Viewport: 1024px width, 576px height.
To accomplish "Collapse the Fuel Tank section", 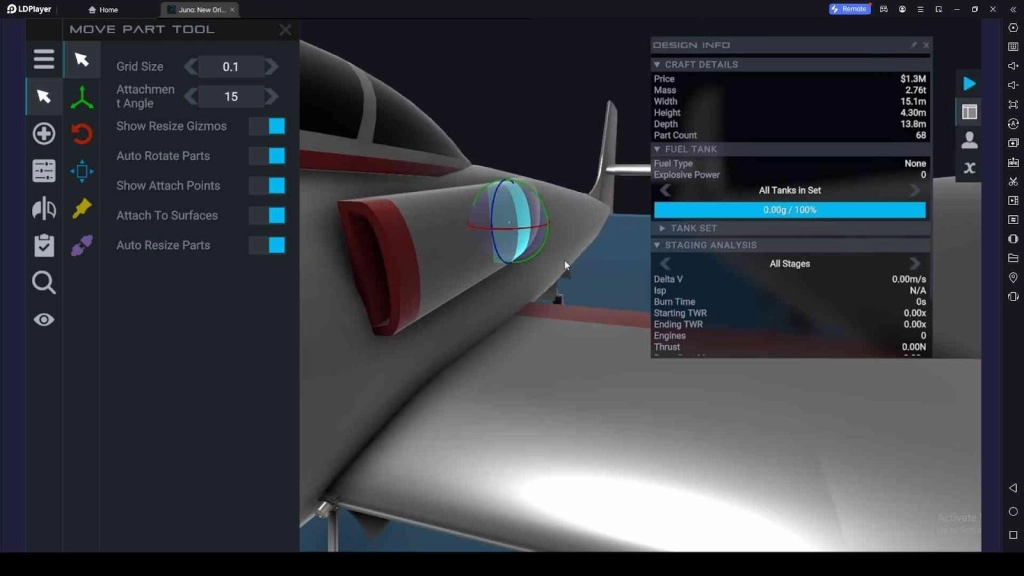I will [790, 150].
